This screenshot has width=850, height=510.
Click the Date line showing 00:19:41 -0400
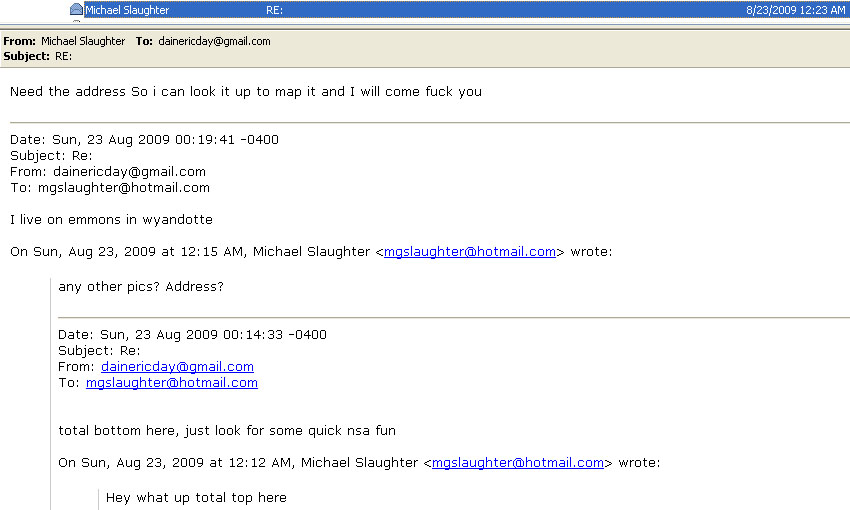[x=144, y=140]
